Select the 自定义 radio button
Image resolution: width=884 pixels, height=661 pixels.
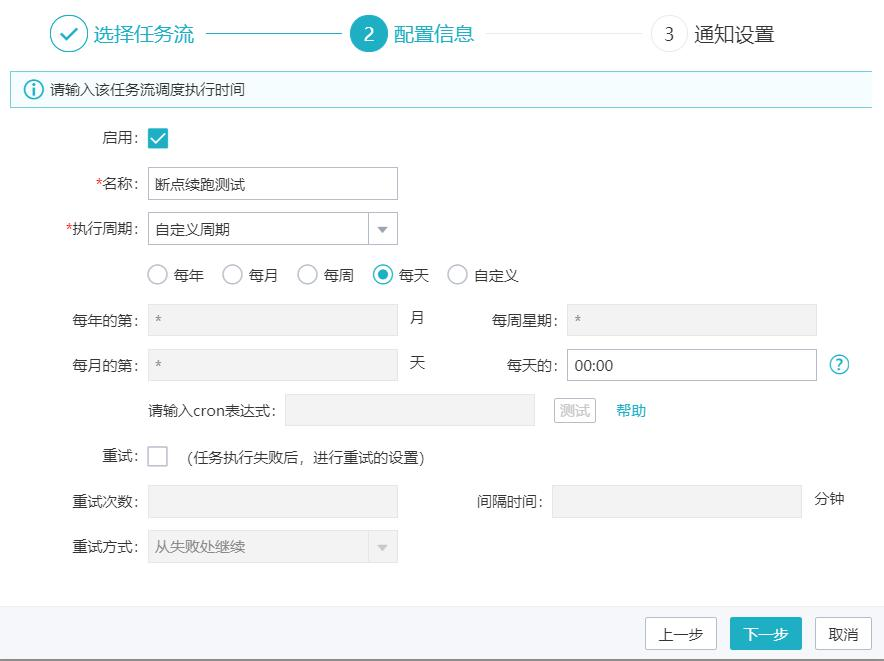point(458,275)
